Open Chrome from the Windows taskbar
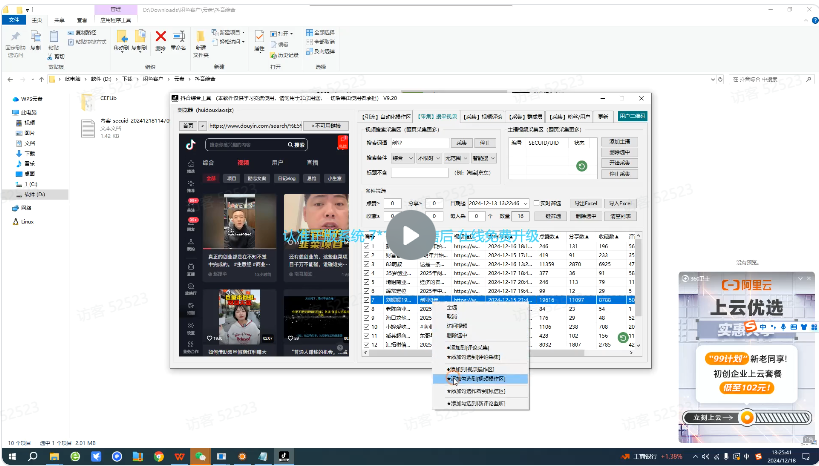Viewport: 819px width, 466px height. [158, 456]
